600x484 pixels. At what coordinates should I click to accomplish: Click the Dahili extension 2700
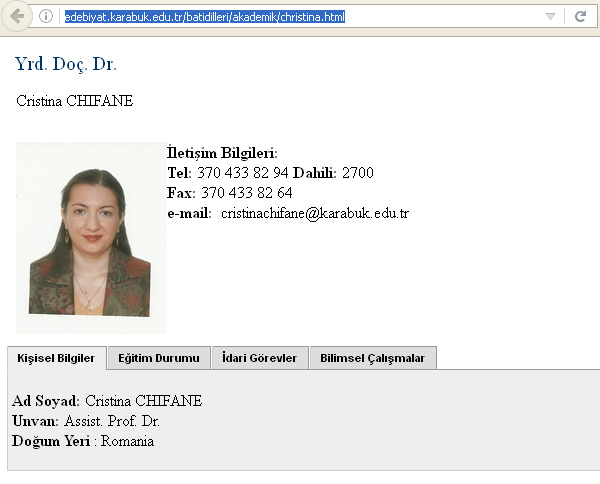pyautogui.click(x=357, y=173)
